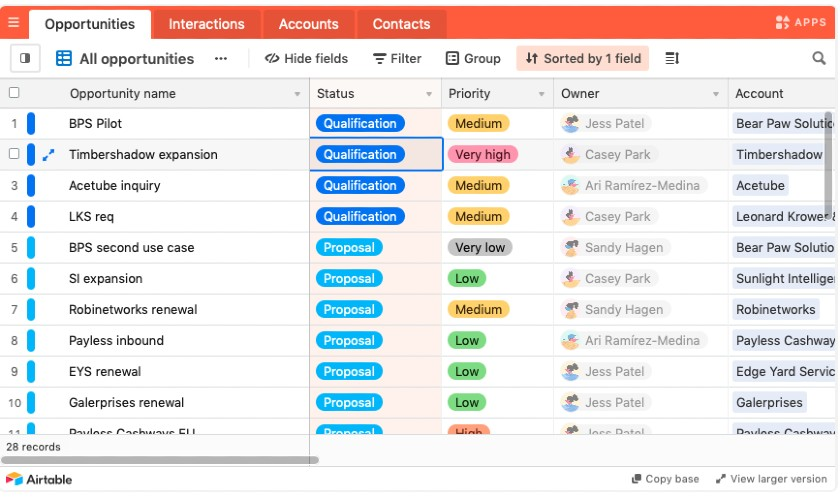This screenshot has width=840, height=498.
Task: Open the row height icon
Action: (x=672, y=59)
